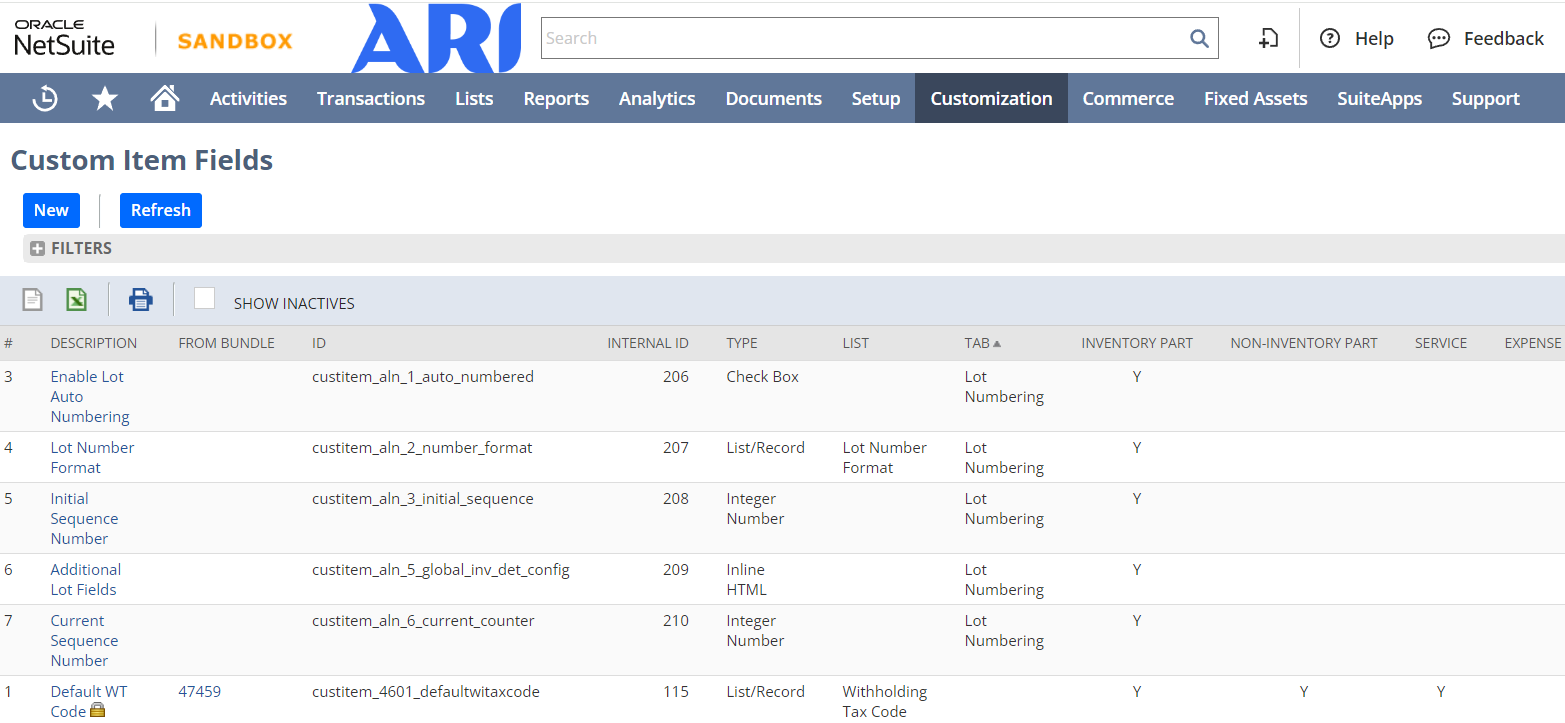Select the Inline HTML type cell
The height and width of the screenshot is (723, 1565).
(746, 579)
